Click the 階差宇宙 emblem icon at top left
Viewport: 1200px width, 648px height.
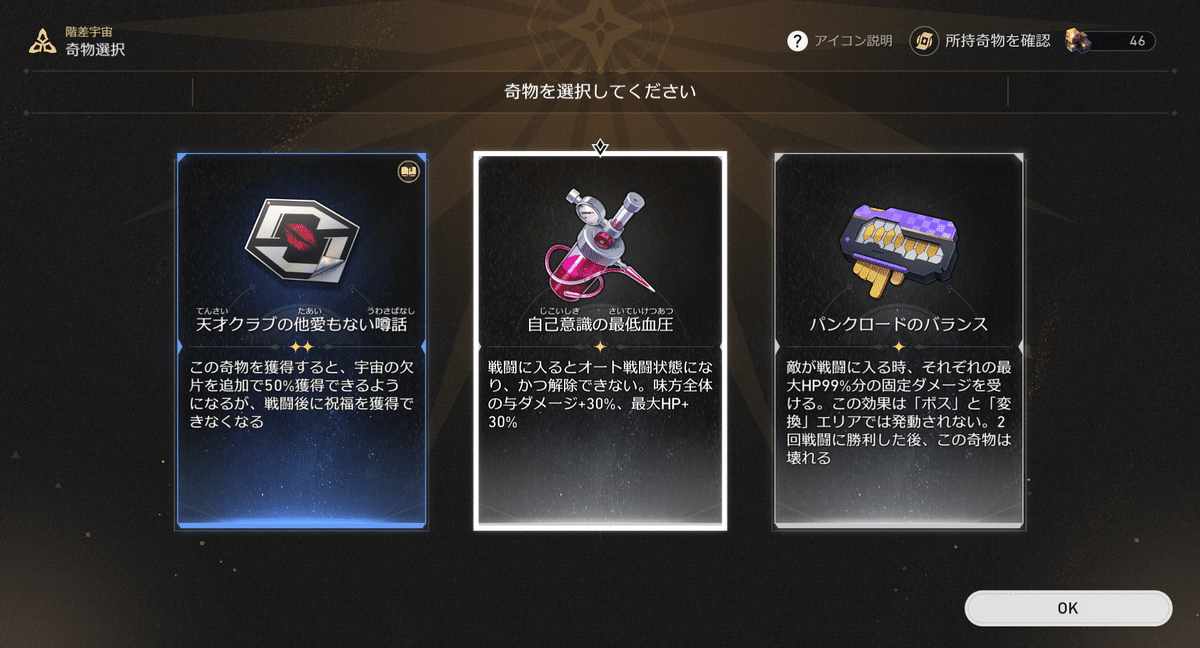(43, 40)
